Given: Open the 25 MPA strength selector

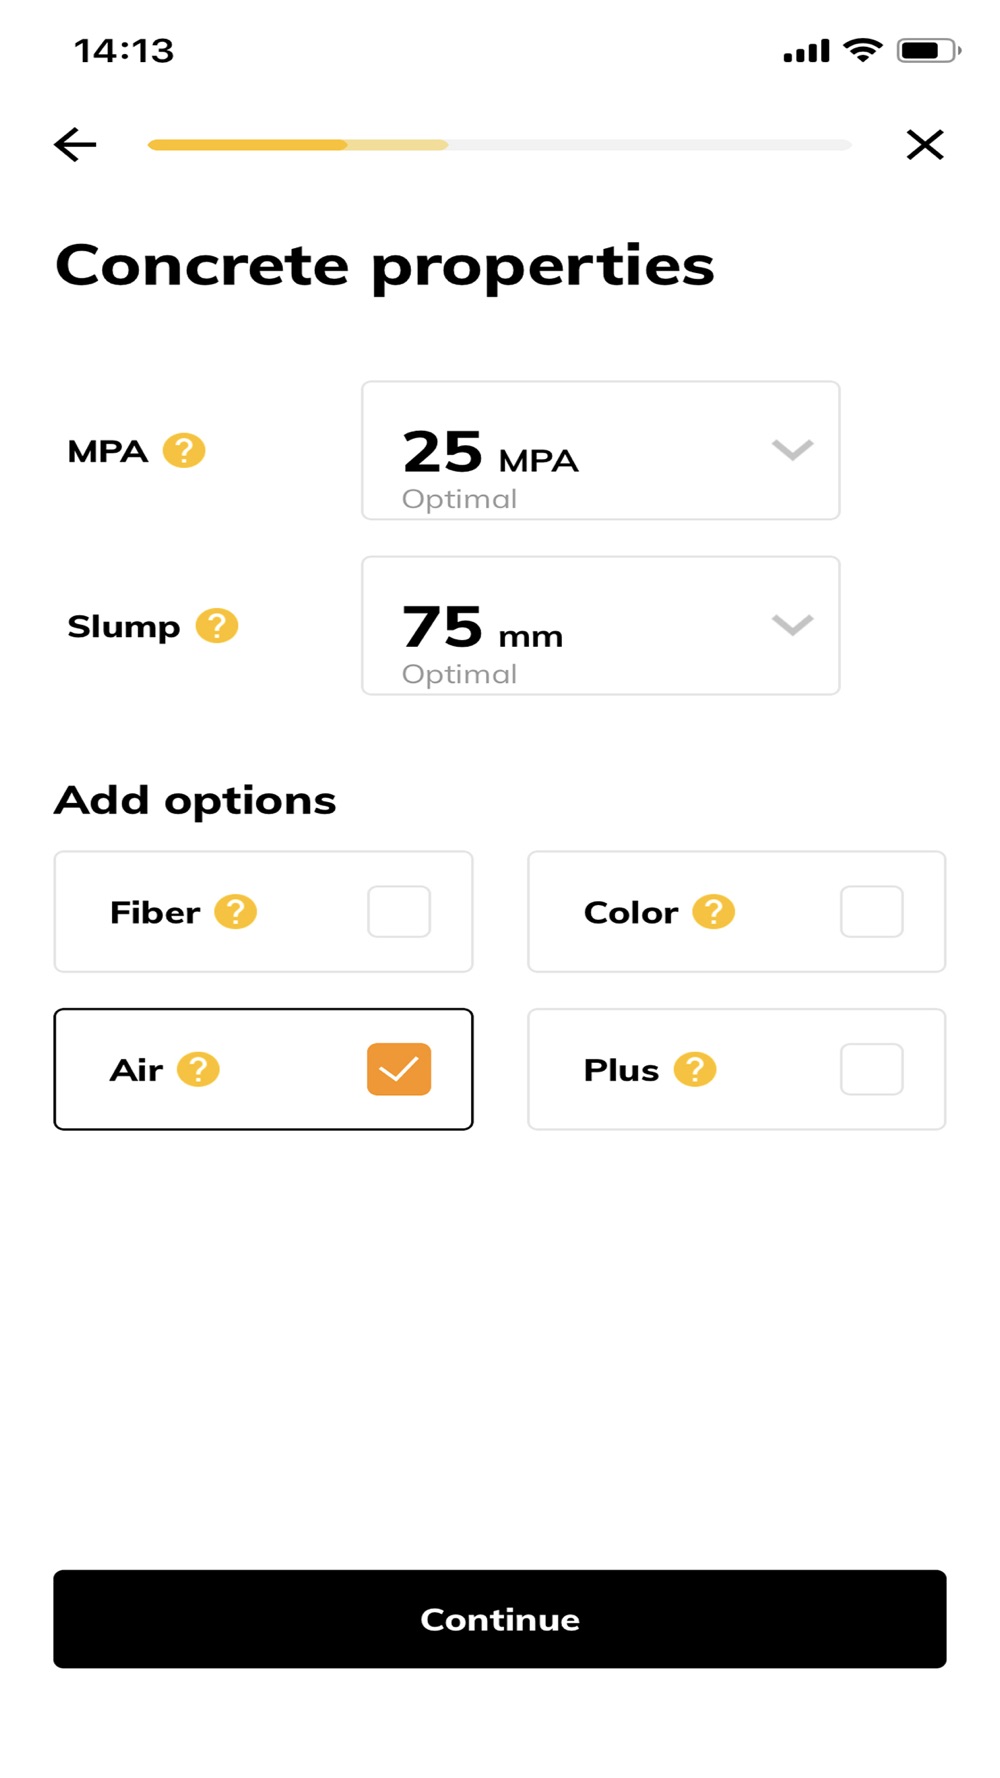Looking at the screenshot, I should tap(601, 451).
